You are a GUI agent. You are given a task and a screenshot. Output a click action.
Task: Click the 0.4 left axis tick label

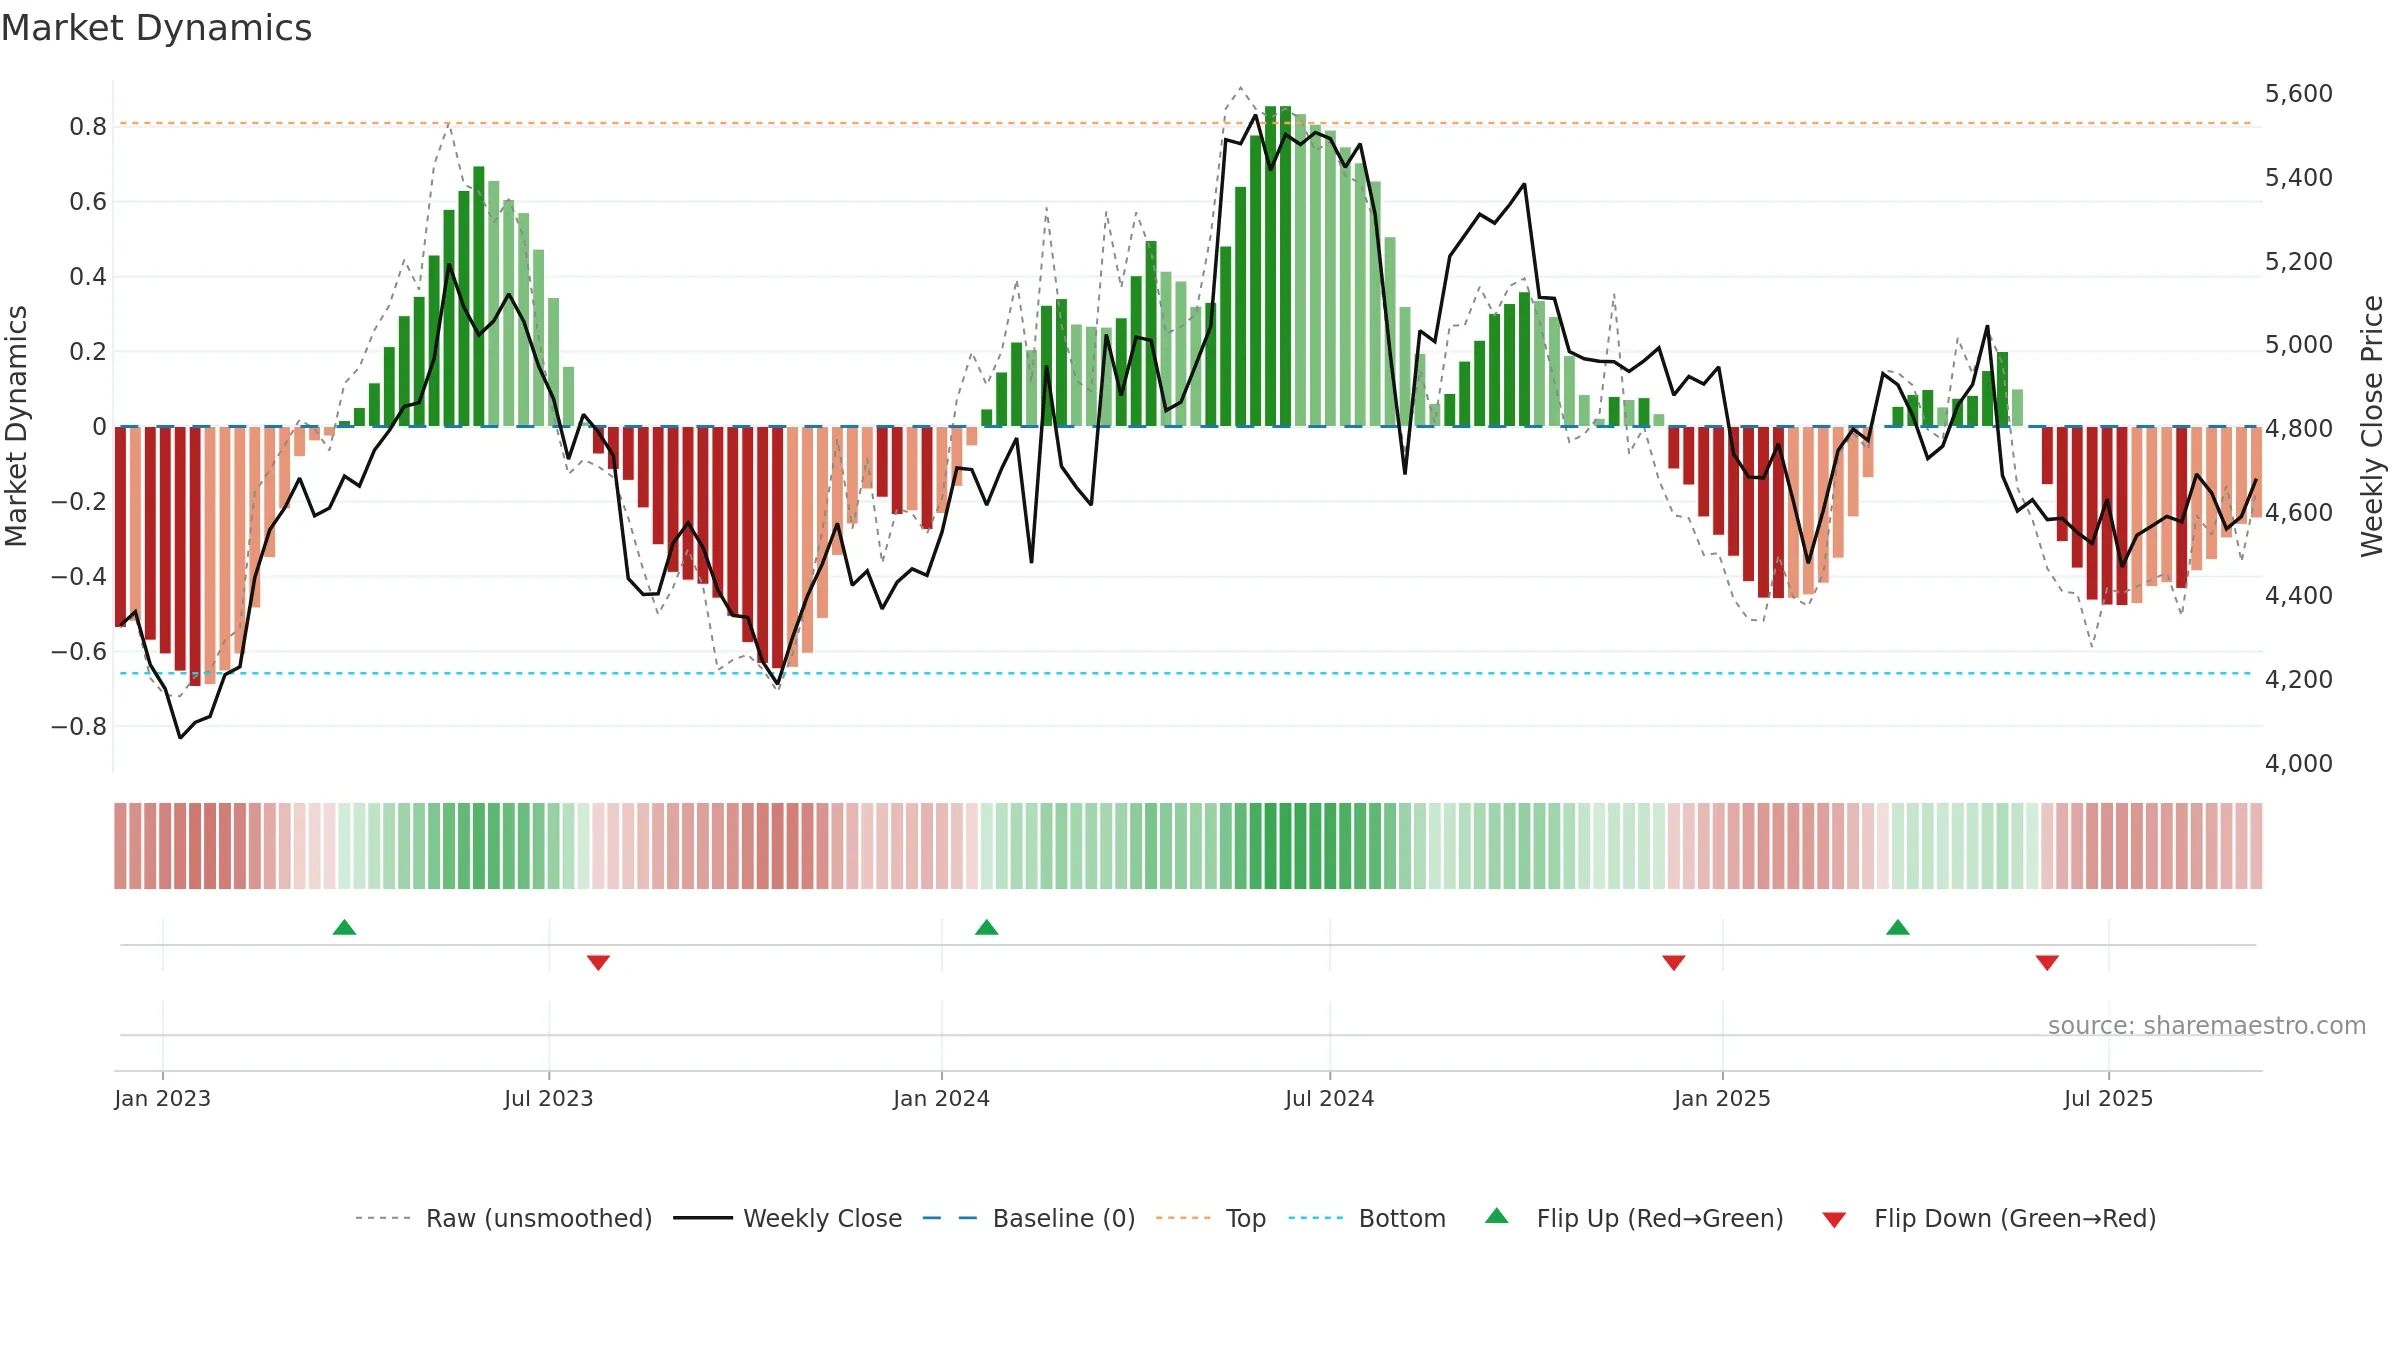88,276
